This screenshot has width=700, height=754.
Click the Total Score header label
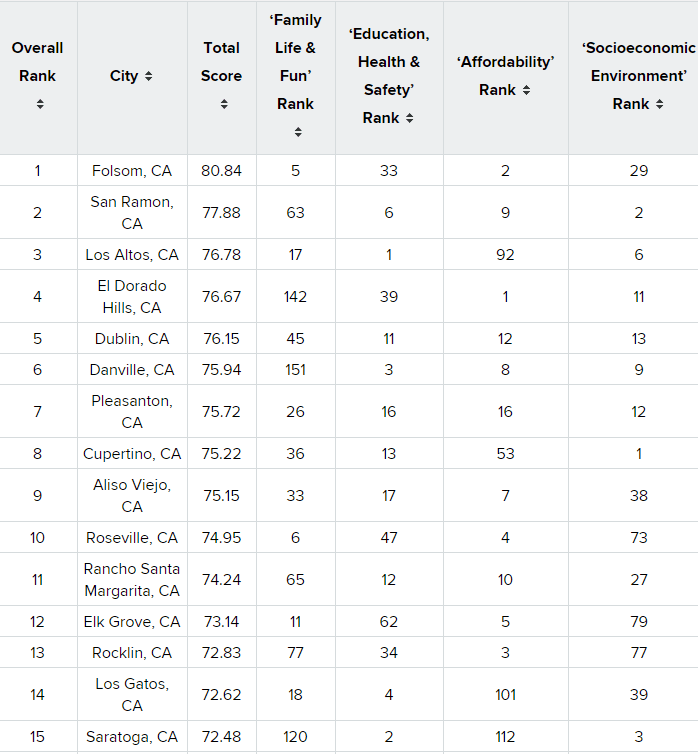[221, 62]
